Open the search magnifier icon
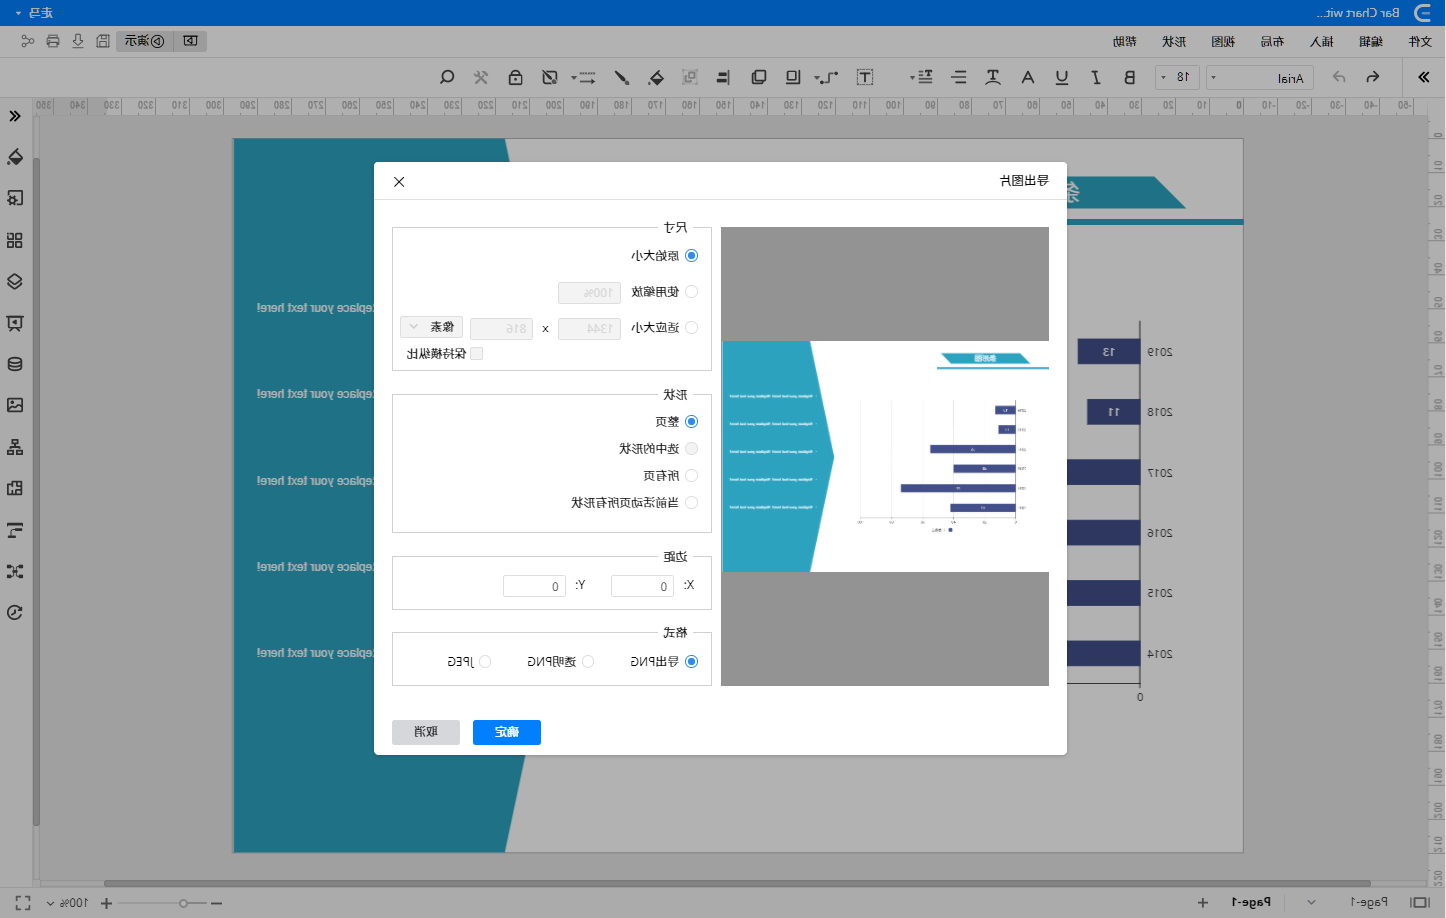The image size is (1446, 918). [x=447, y=77]
